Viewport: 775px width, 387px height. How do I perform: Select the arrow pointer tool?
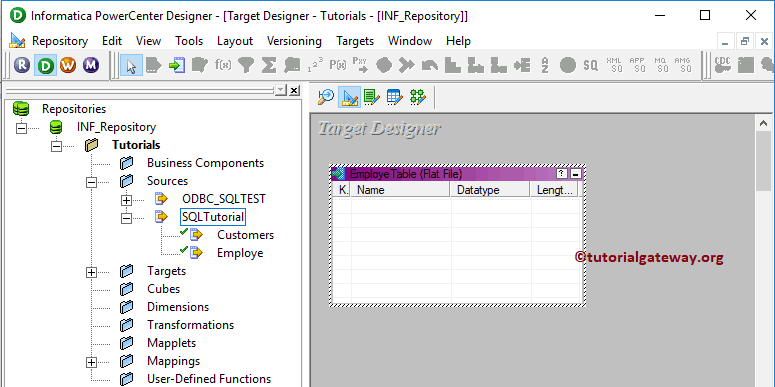pyautogui.click(x=131, y=65)
